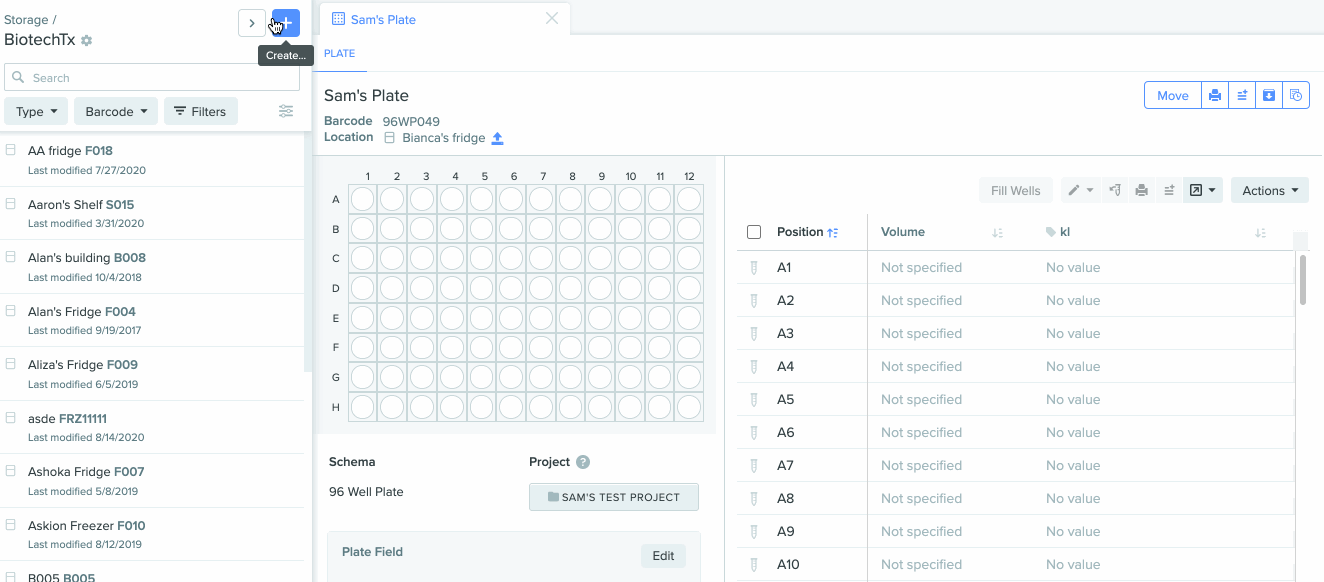1324x582 pixels.
Task: Click the Fill Wells button
Action: tap(1016, 190)
